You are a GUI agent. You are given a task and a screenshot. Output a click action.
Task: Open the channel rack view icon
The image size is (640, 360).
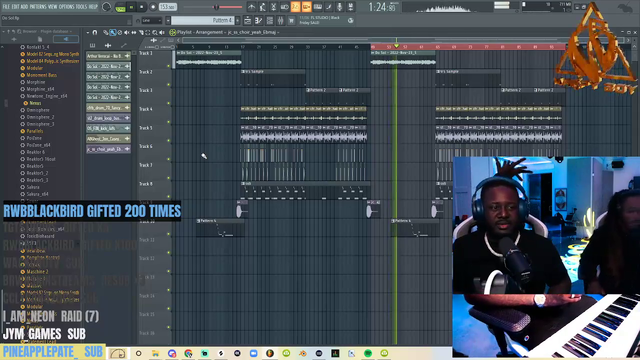tap(269, 20)
